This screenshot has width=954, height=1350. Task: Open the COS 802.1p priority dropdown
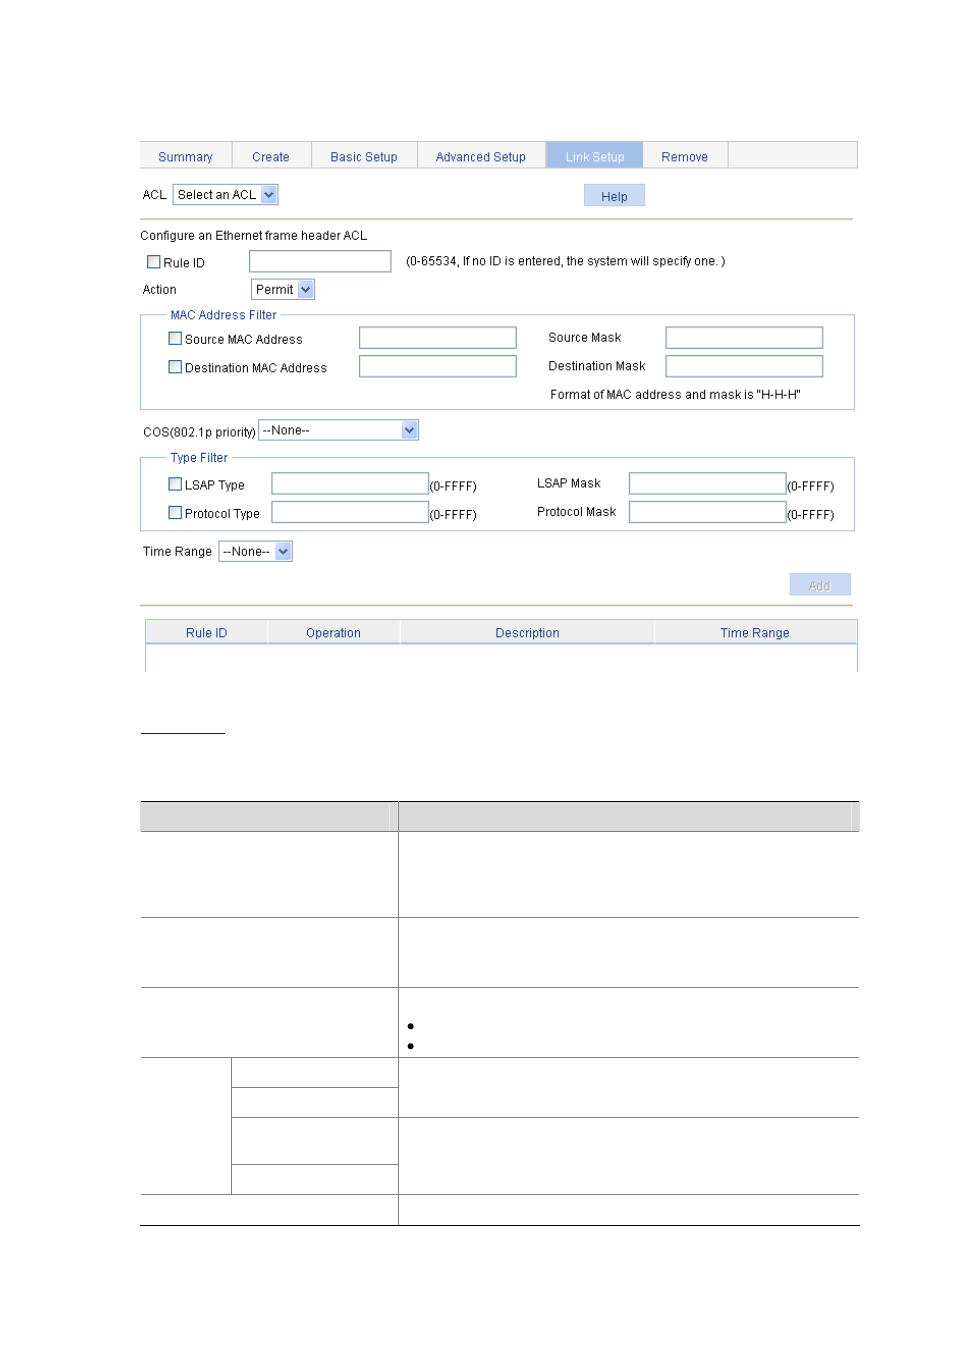pyautogui.click(x=338, y=430)
